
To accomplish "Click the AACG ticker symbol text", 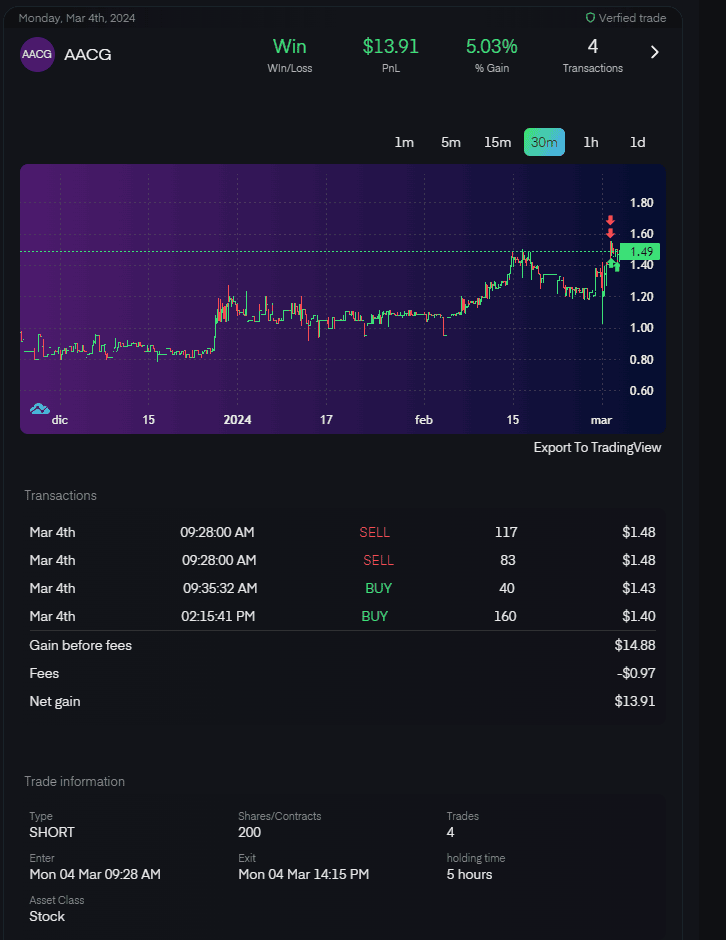I will click(x=88, y=54).
